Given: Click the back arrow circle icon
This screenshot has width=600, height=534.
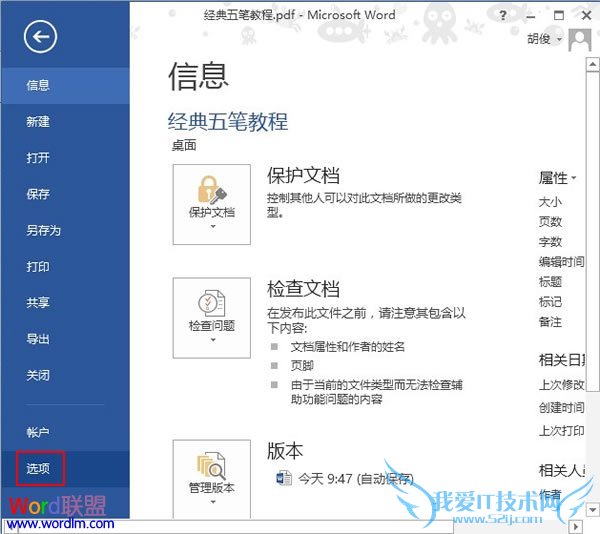Looking at the screenshot, I should pos(40,37).
